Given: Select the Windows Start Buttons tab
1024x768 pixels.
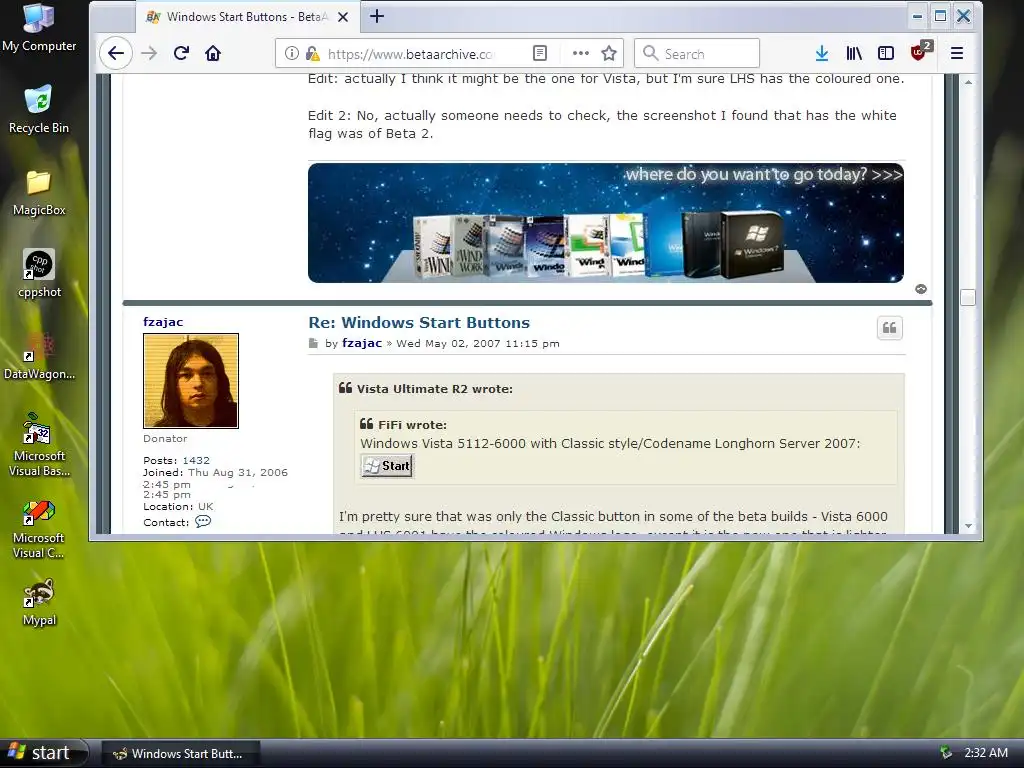Looking at the screenshot, I should [x=247, y=17].
